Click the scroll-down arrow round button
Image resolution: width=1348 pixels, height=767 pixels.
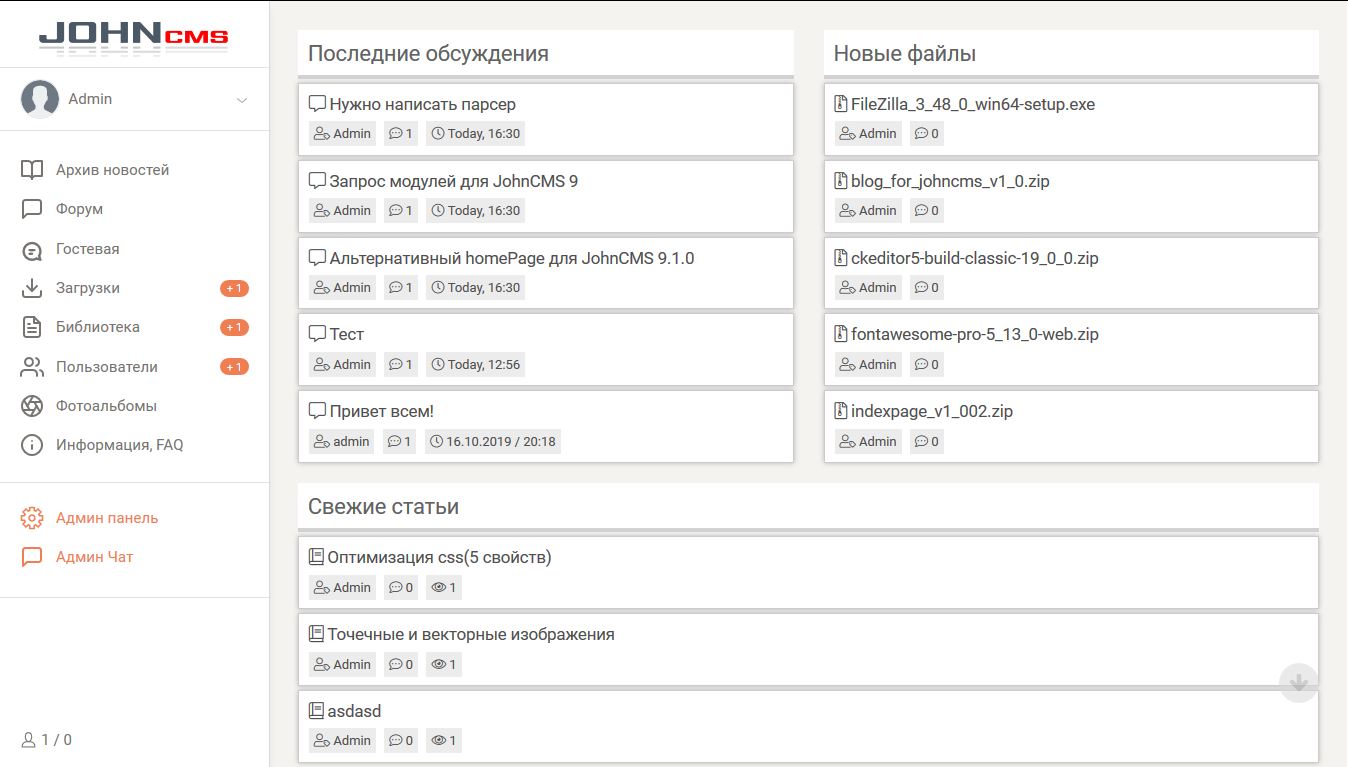pyautogui.click(x=1299, y=683)
